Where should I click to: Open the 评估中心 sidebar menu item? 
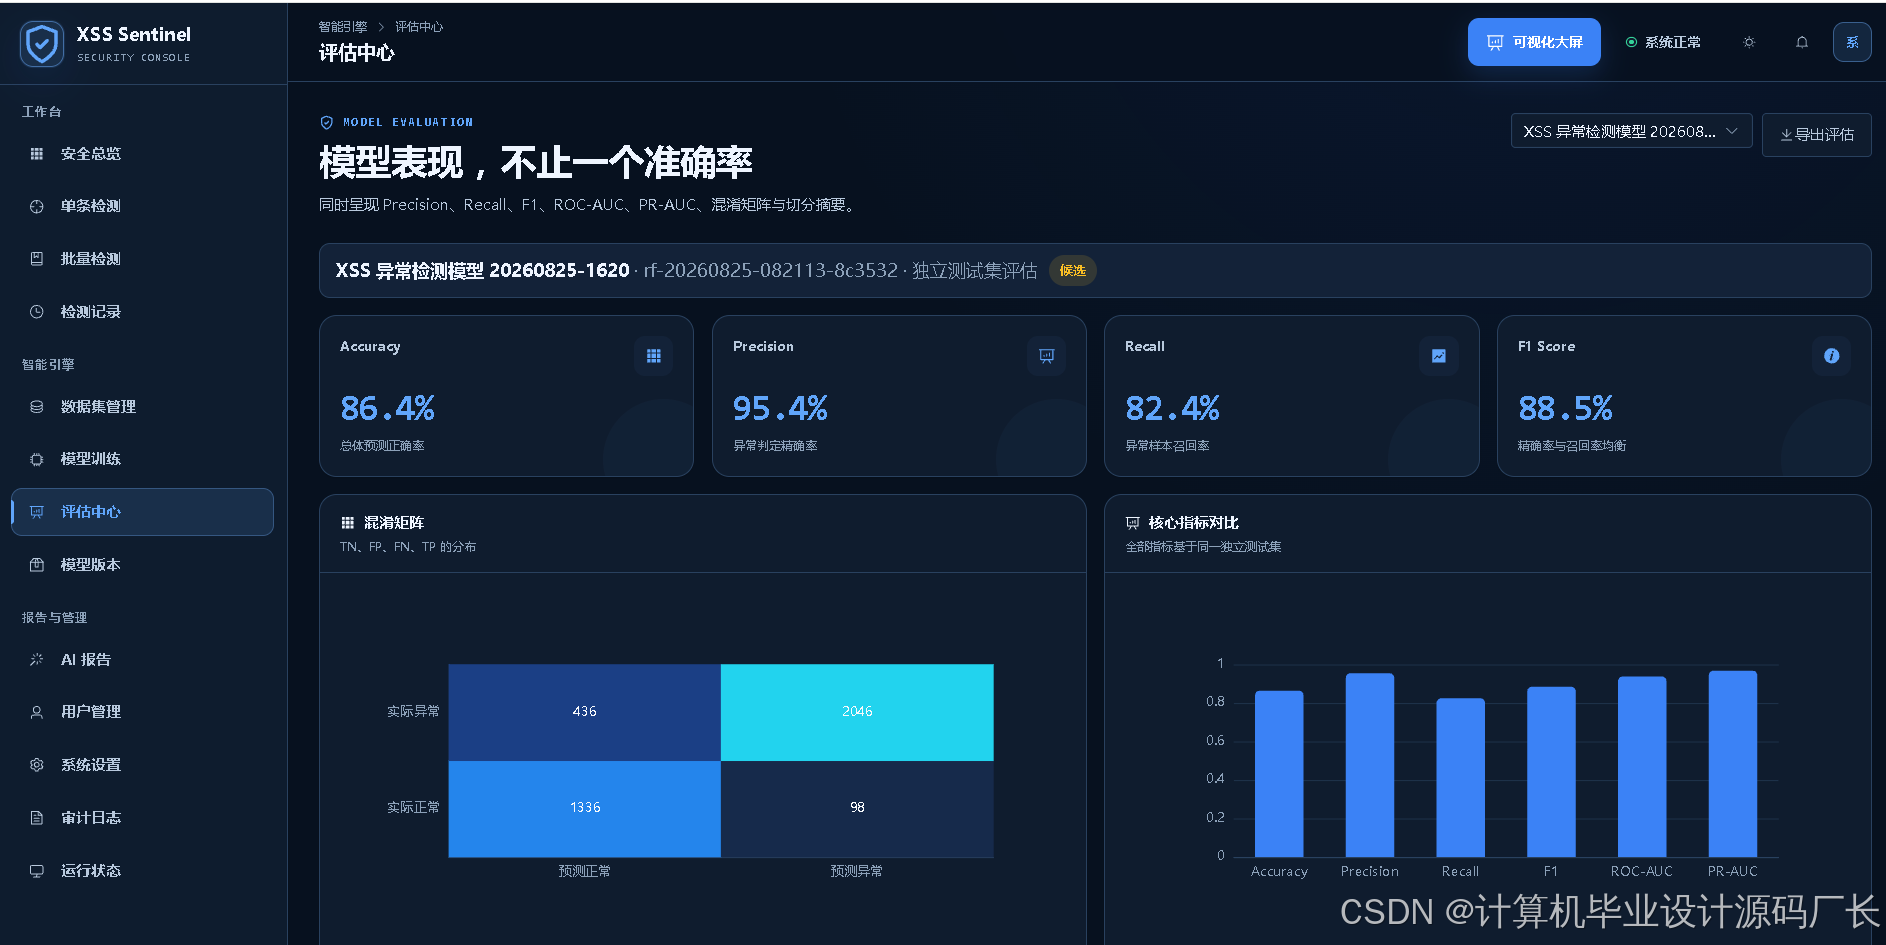pos(142,512)
